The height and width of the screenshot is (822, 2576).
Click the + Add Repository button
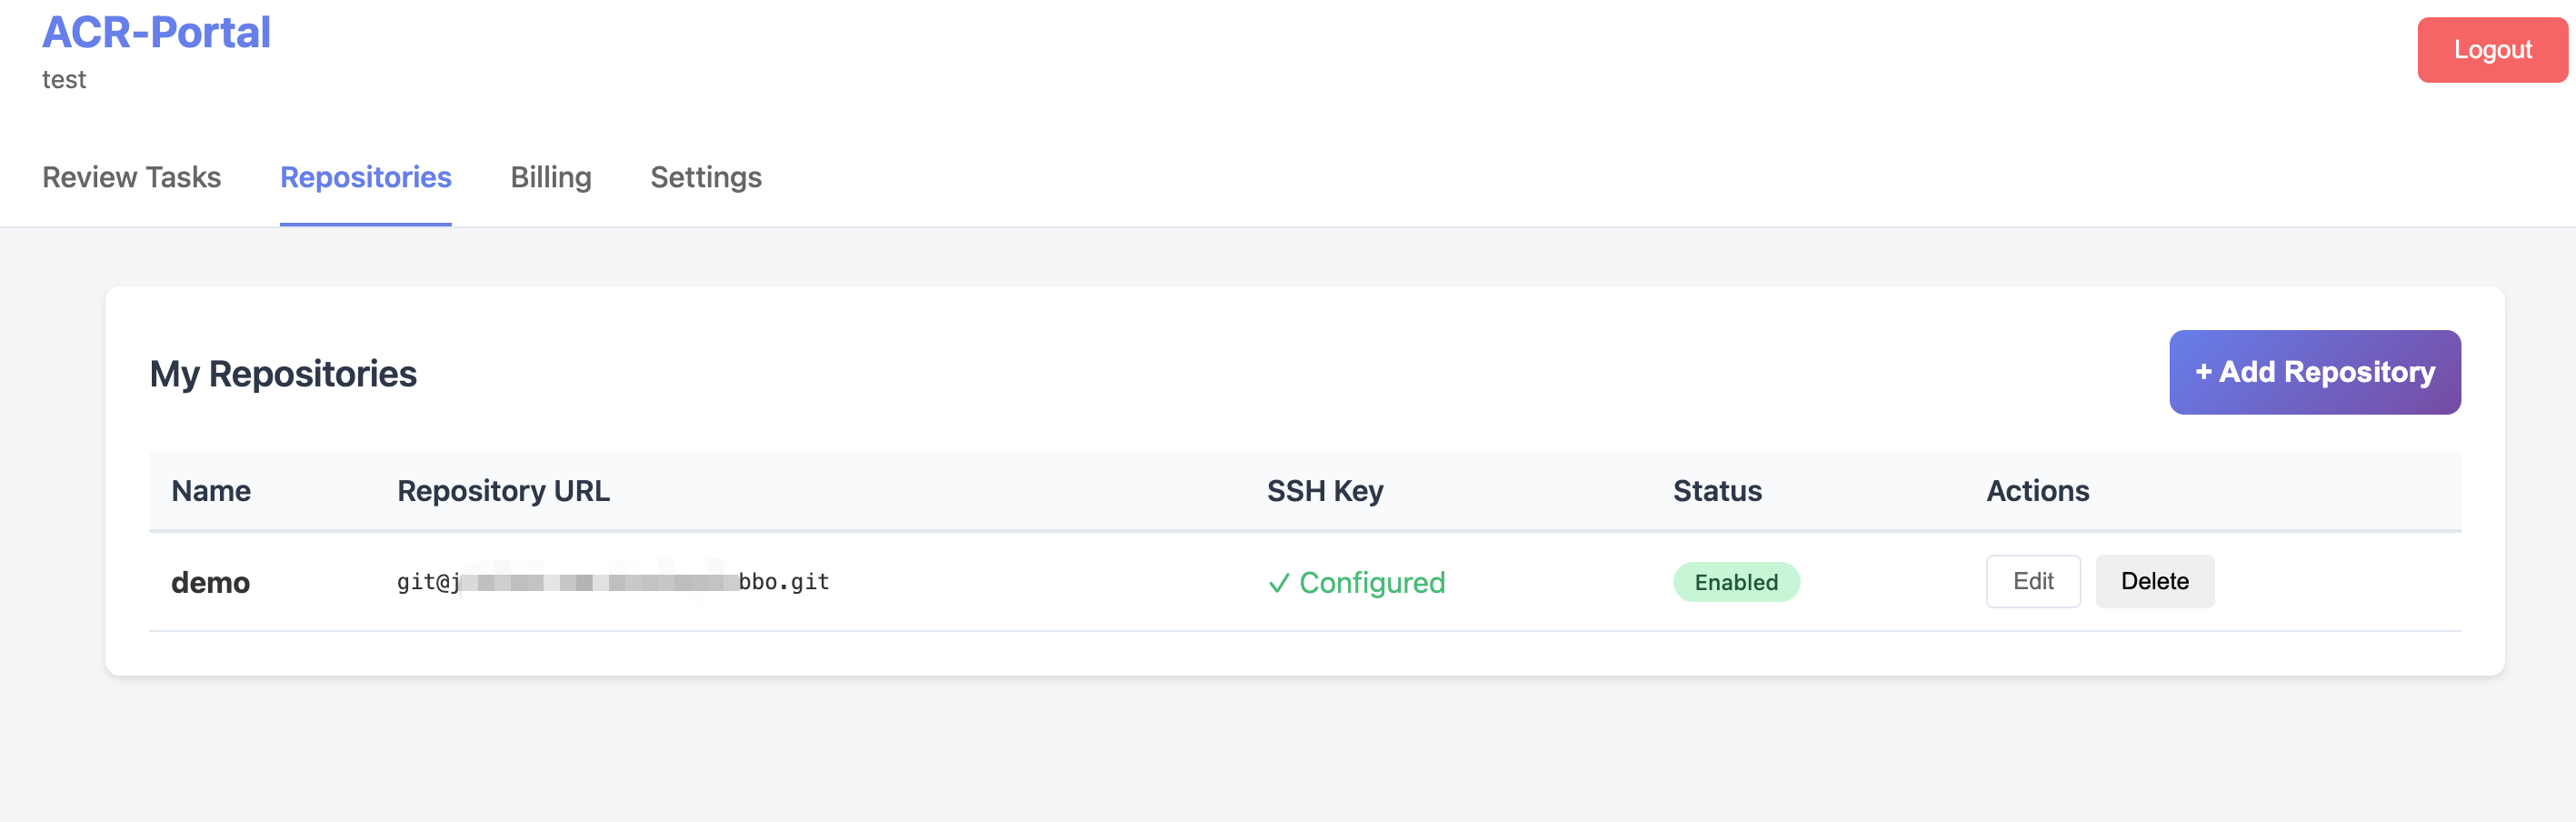coord(2314,371)
